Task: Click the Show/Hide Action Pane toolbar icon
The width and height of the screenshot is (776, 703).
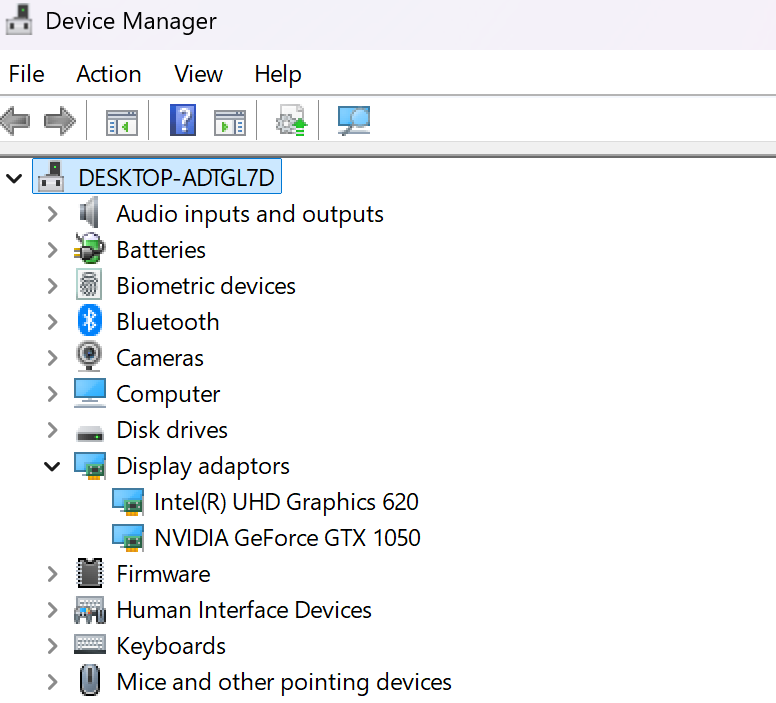Action: coord(230,122)
